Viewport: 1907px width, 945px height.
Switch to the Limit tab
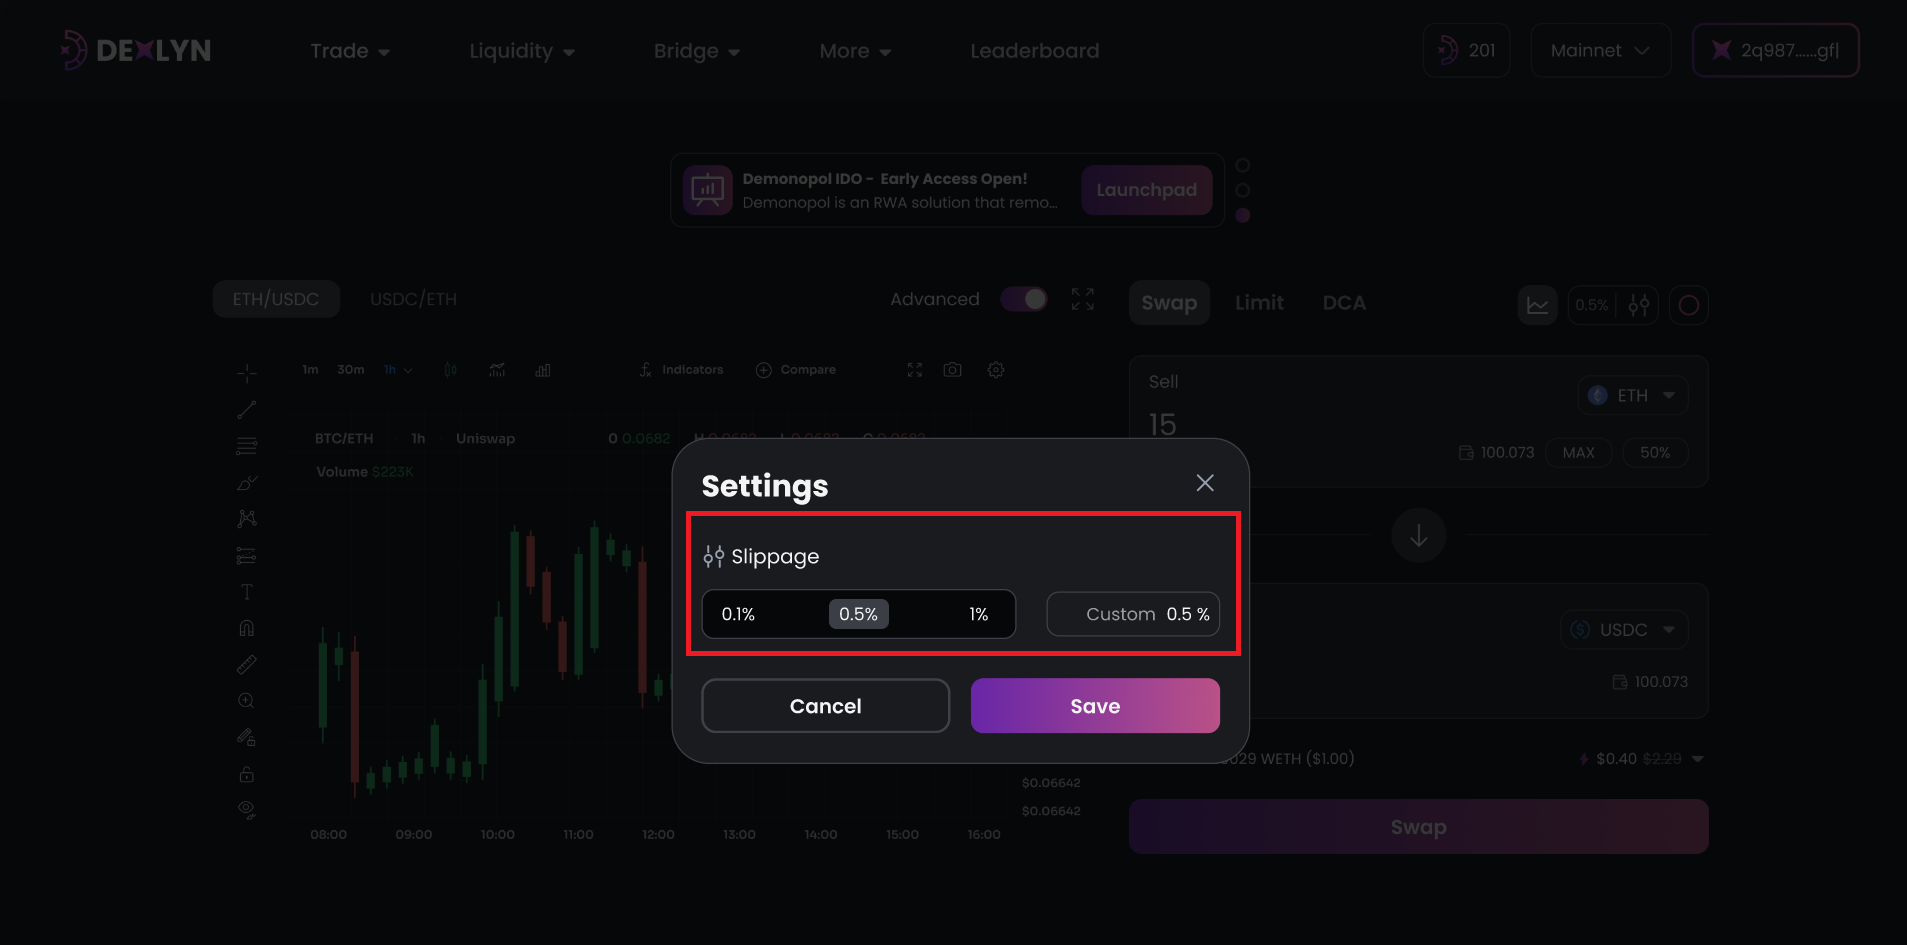point(1259,303)
